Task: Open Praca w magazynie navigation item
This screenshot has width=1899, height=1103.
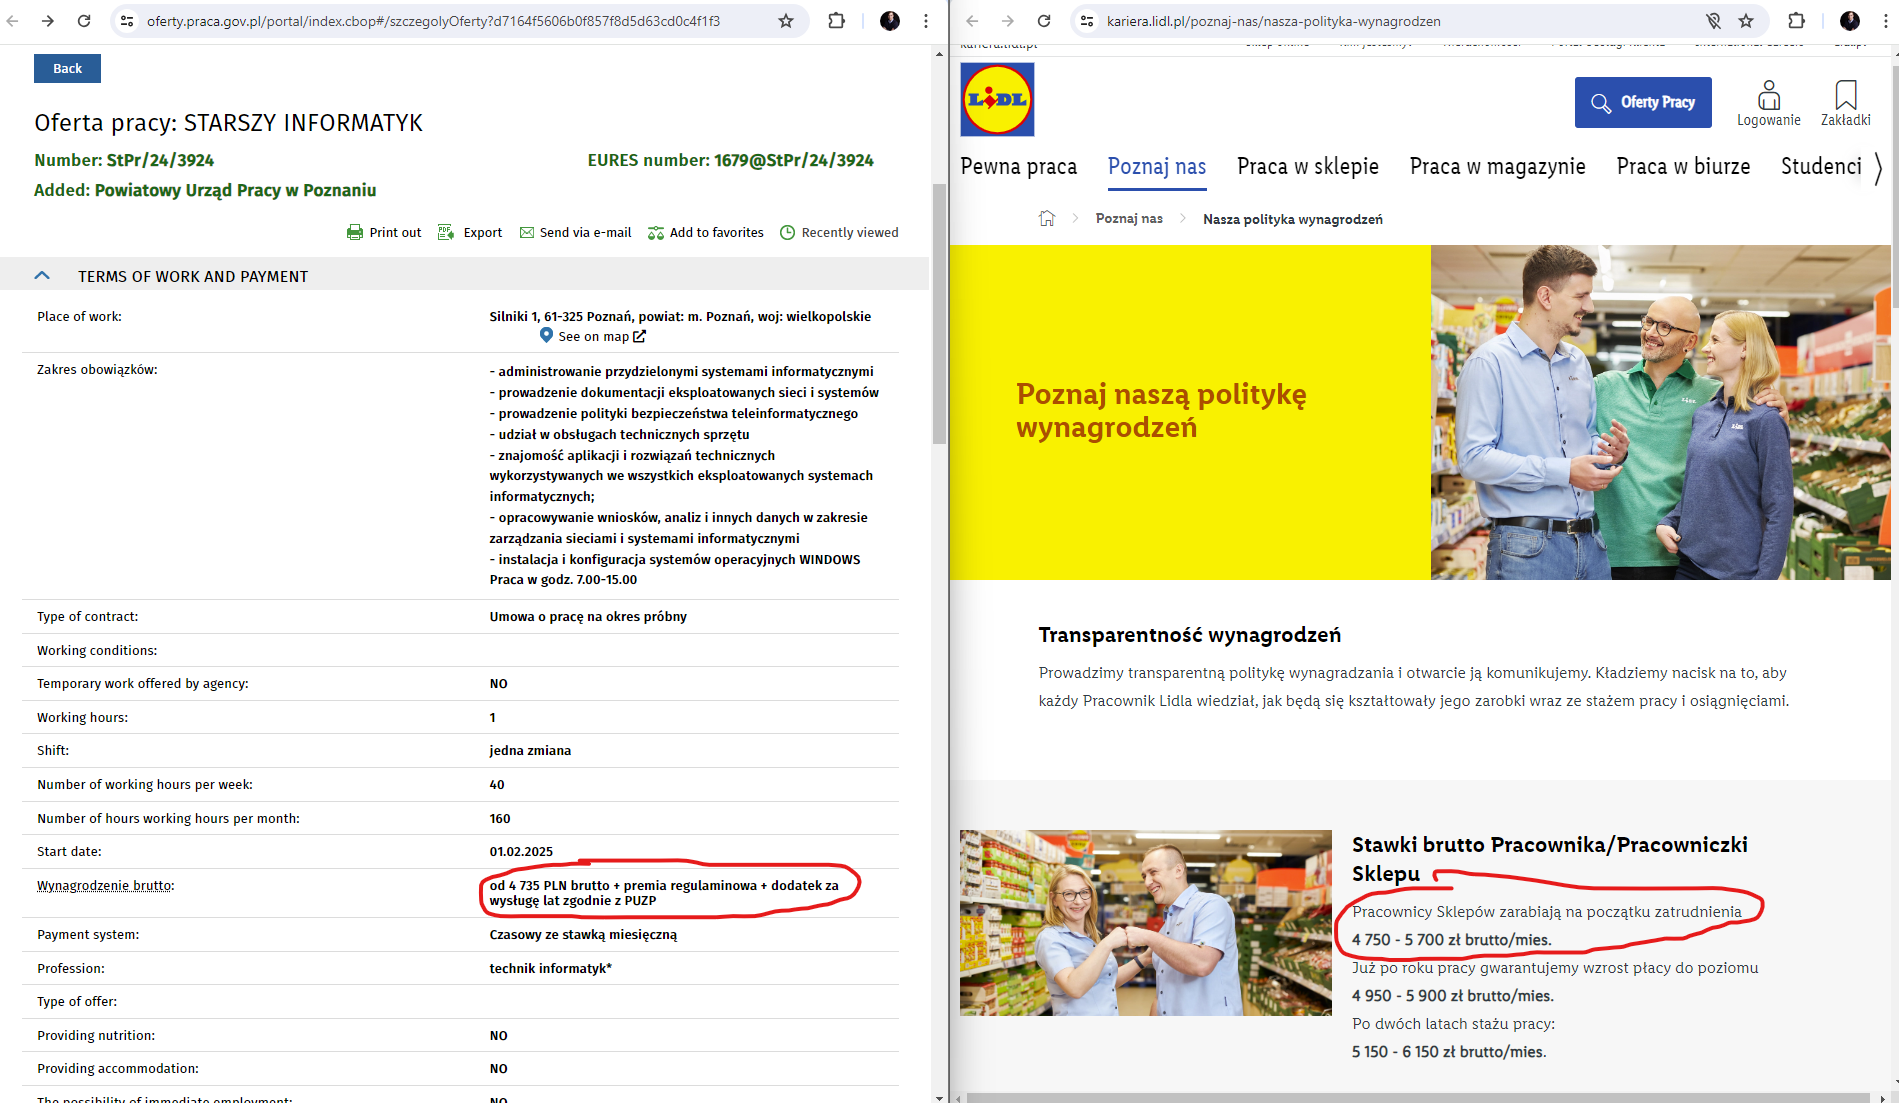Action: (x=1498, y=167)
